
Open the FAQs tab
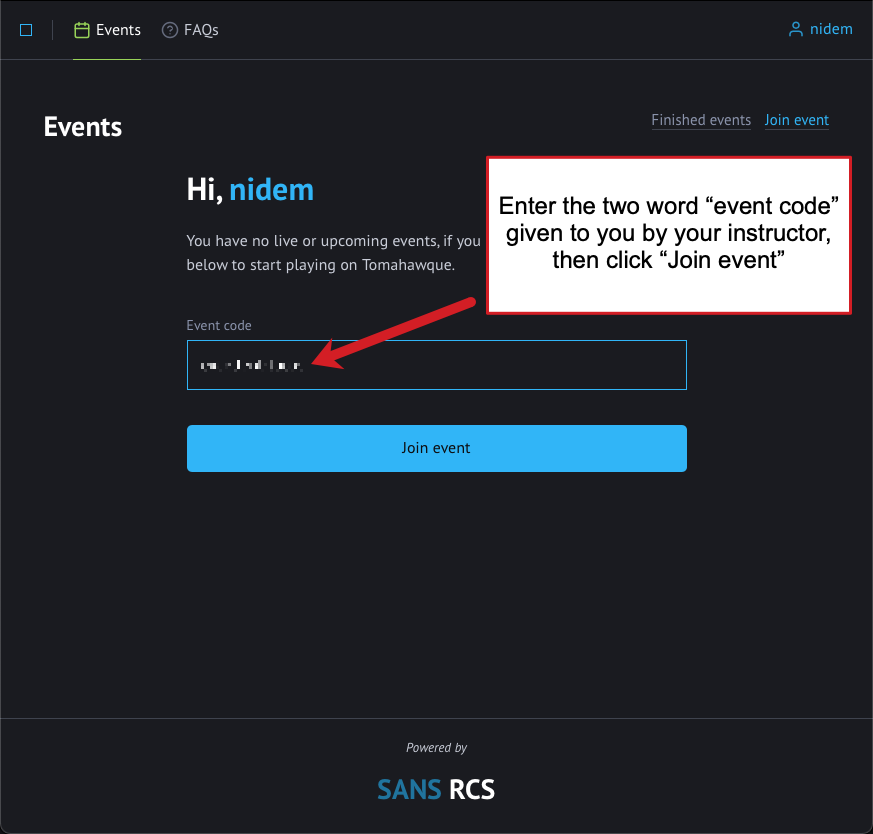pos(190,30)
